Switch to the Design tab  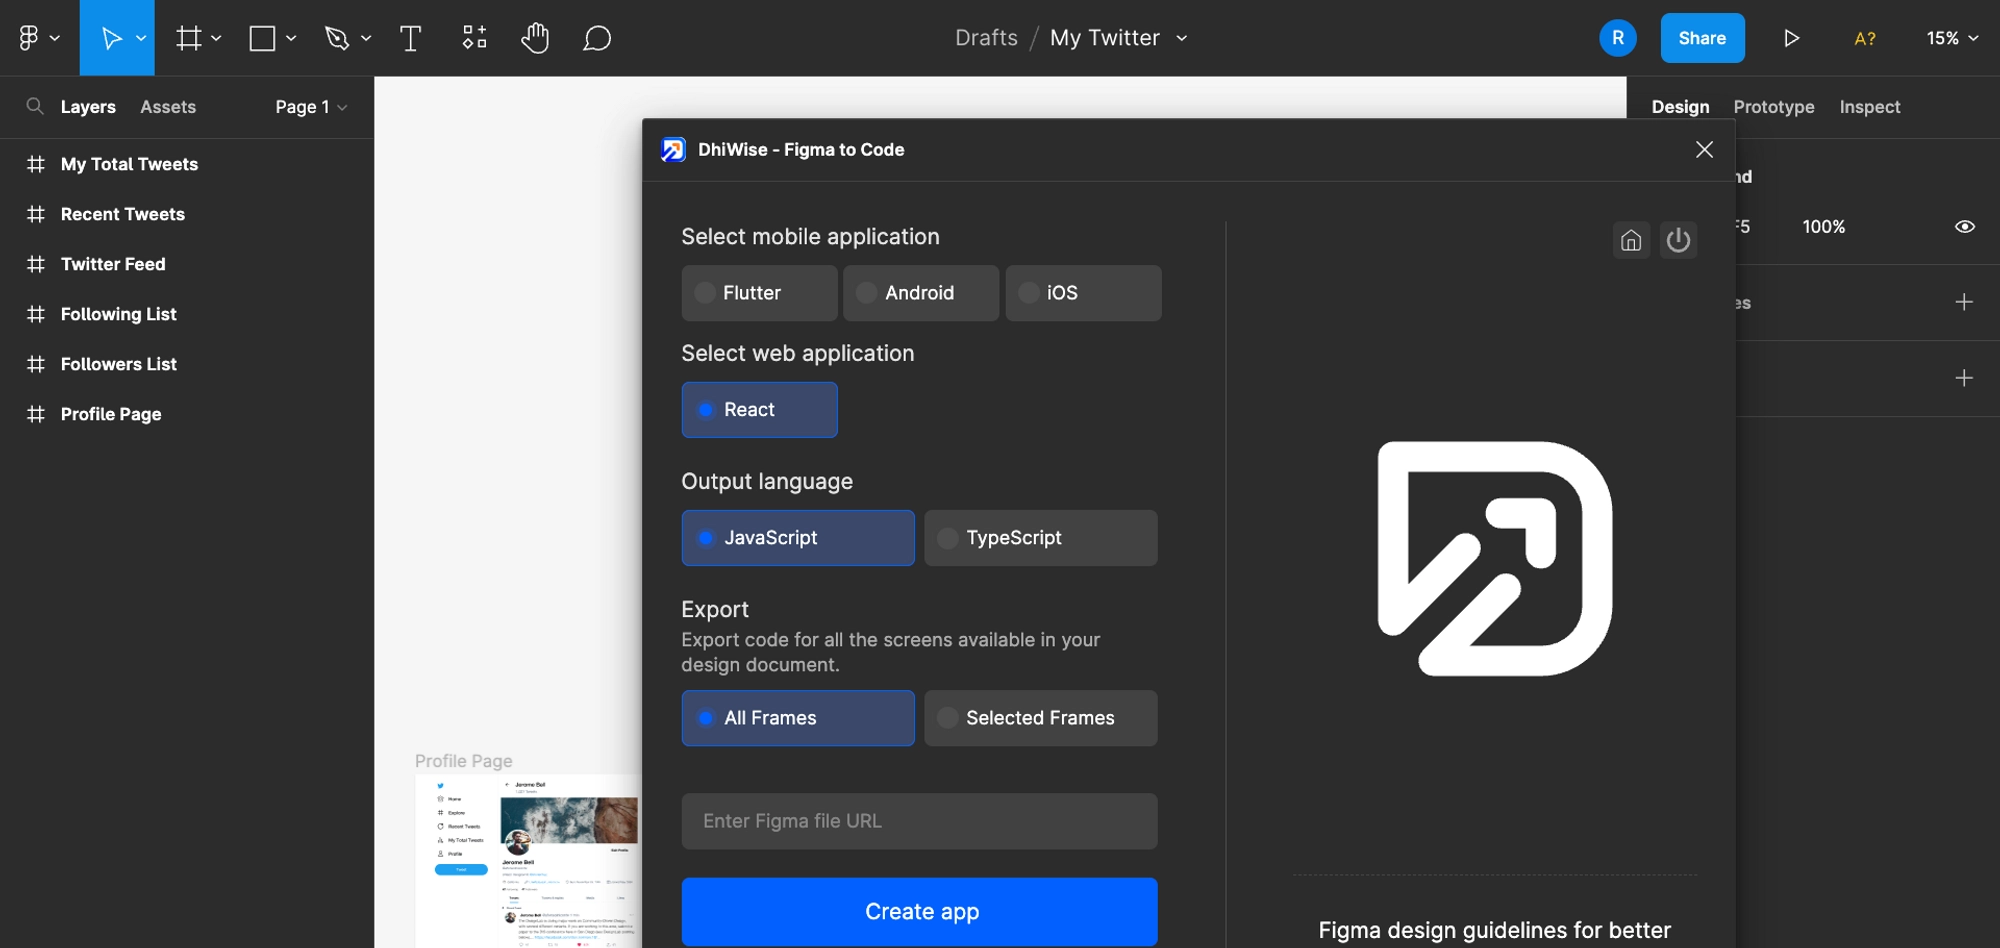[1680, 107]
